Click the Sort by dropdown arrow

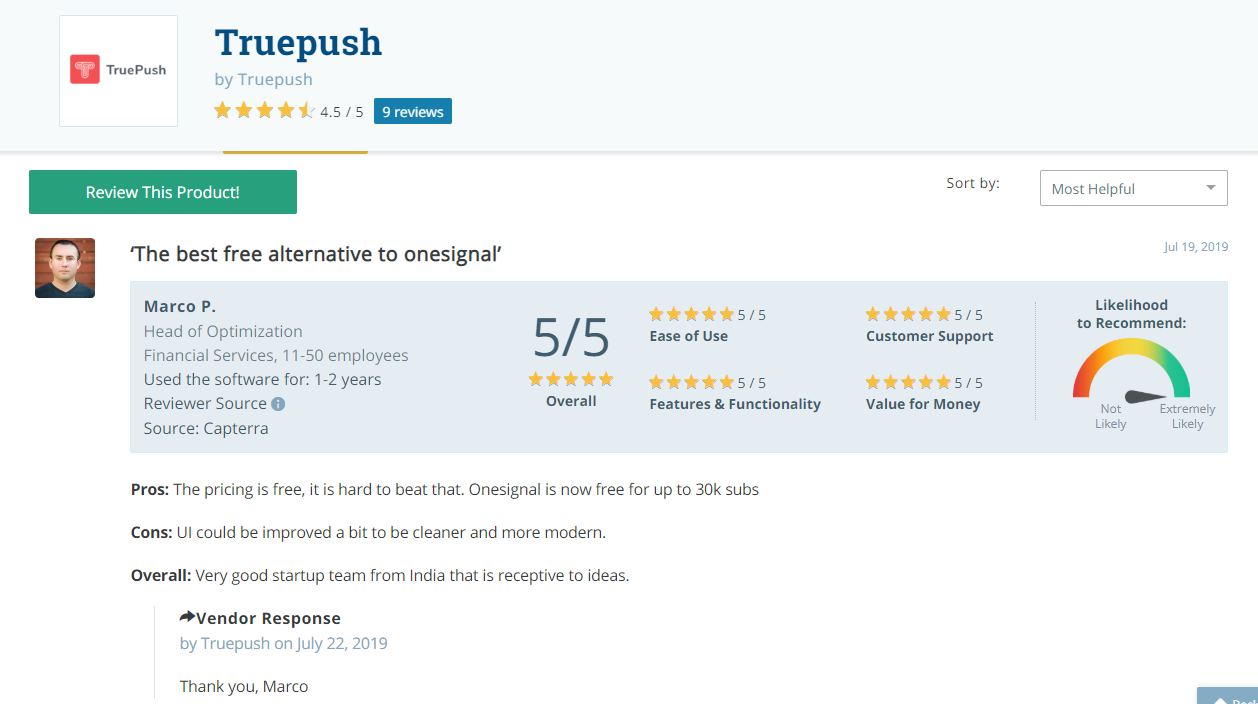(x=1210, y=188)
